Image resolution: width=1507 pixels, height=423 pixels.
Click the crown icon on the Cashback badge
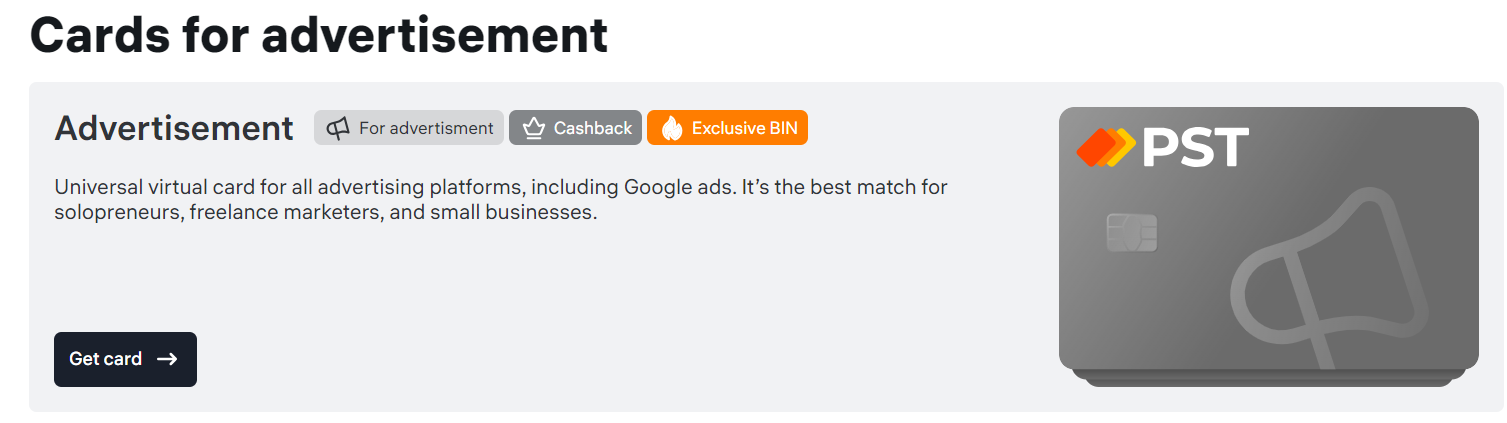[533, 128]
